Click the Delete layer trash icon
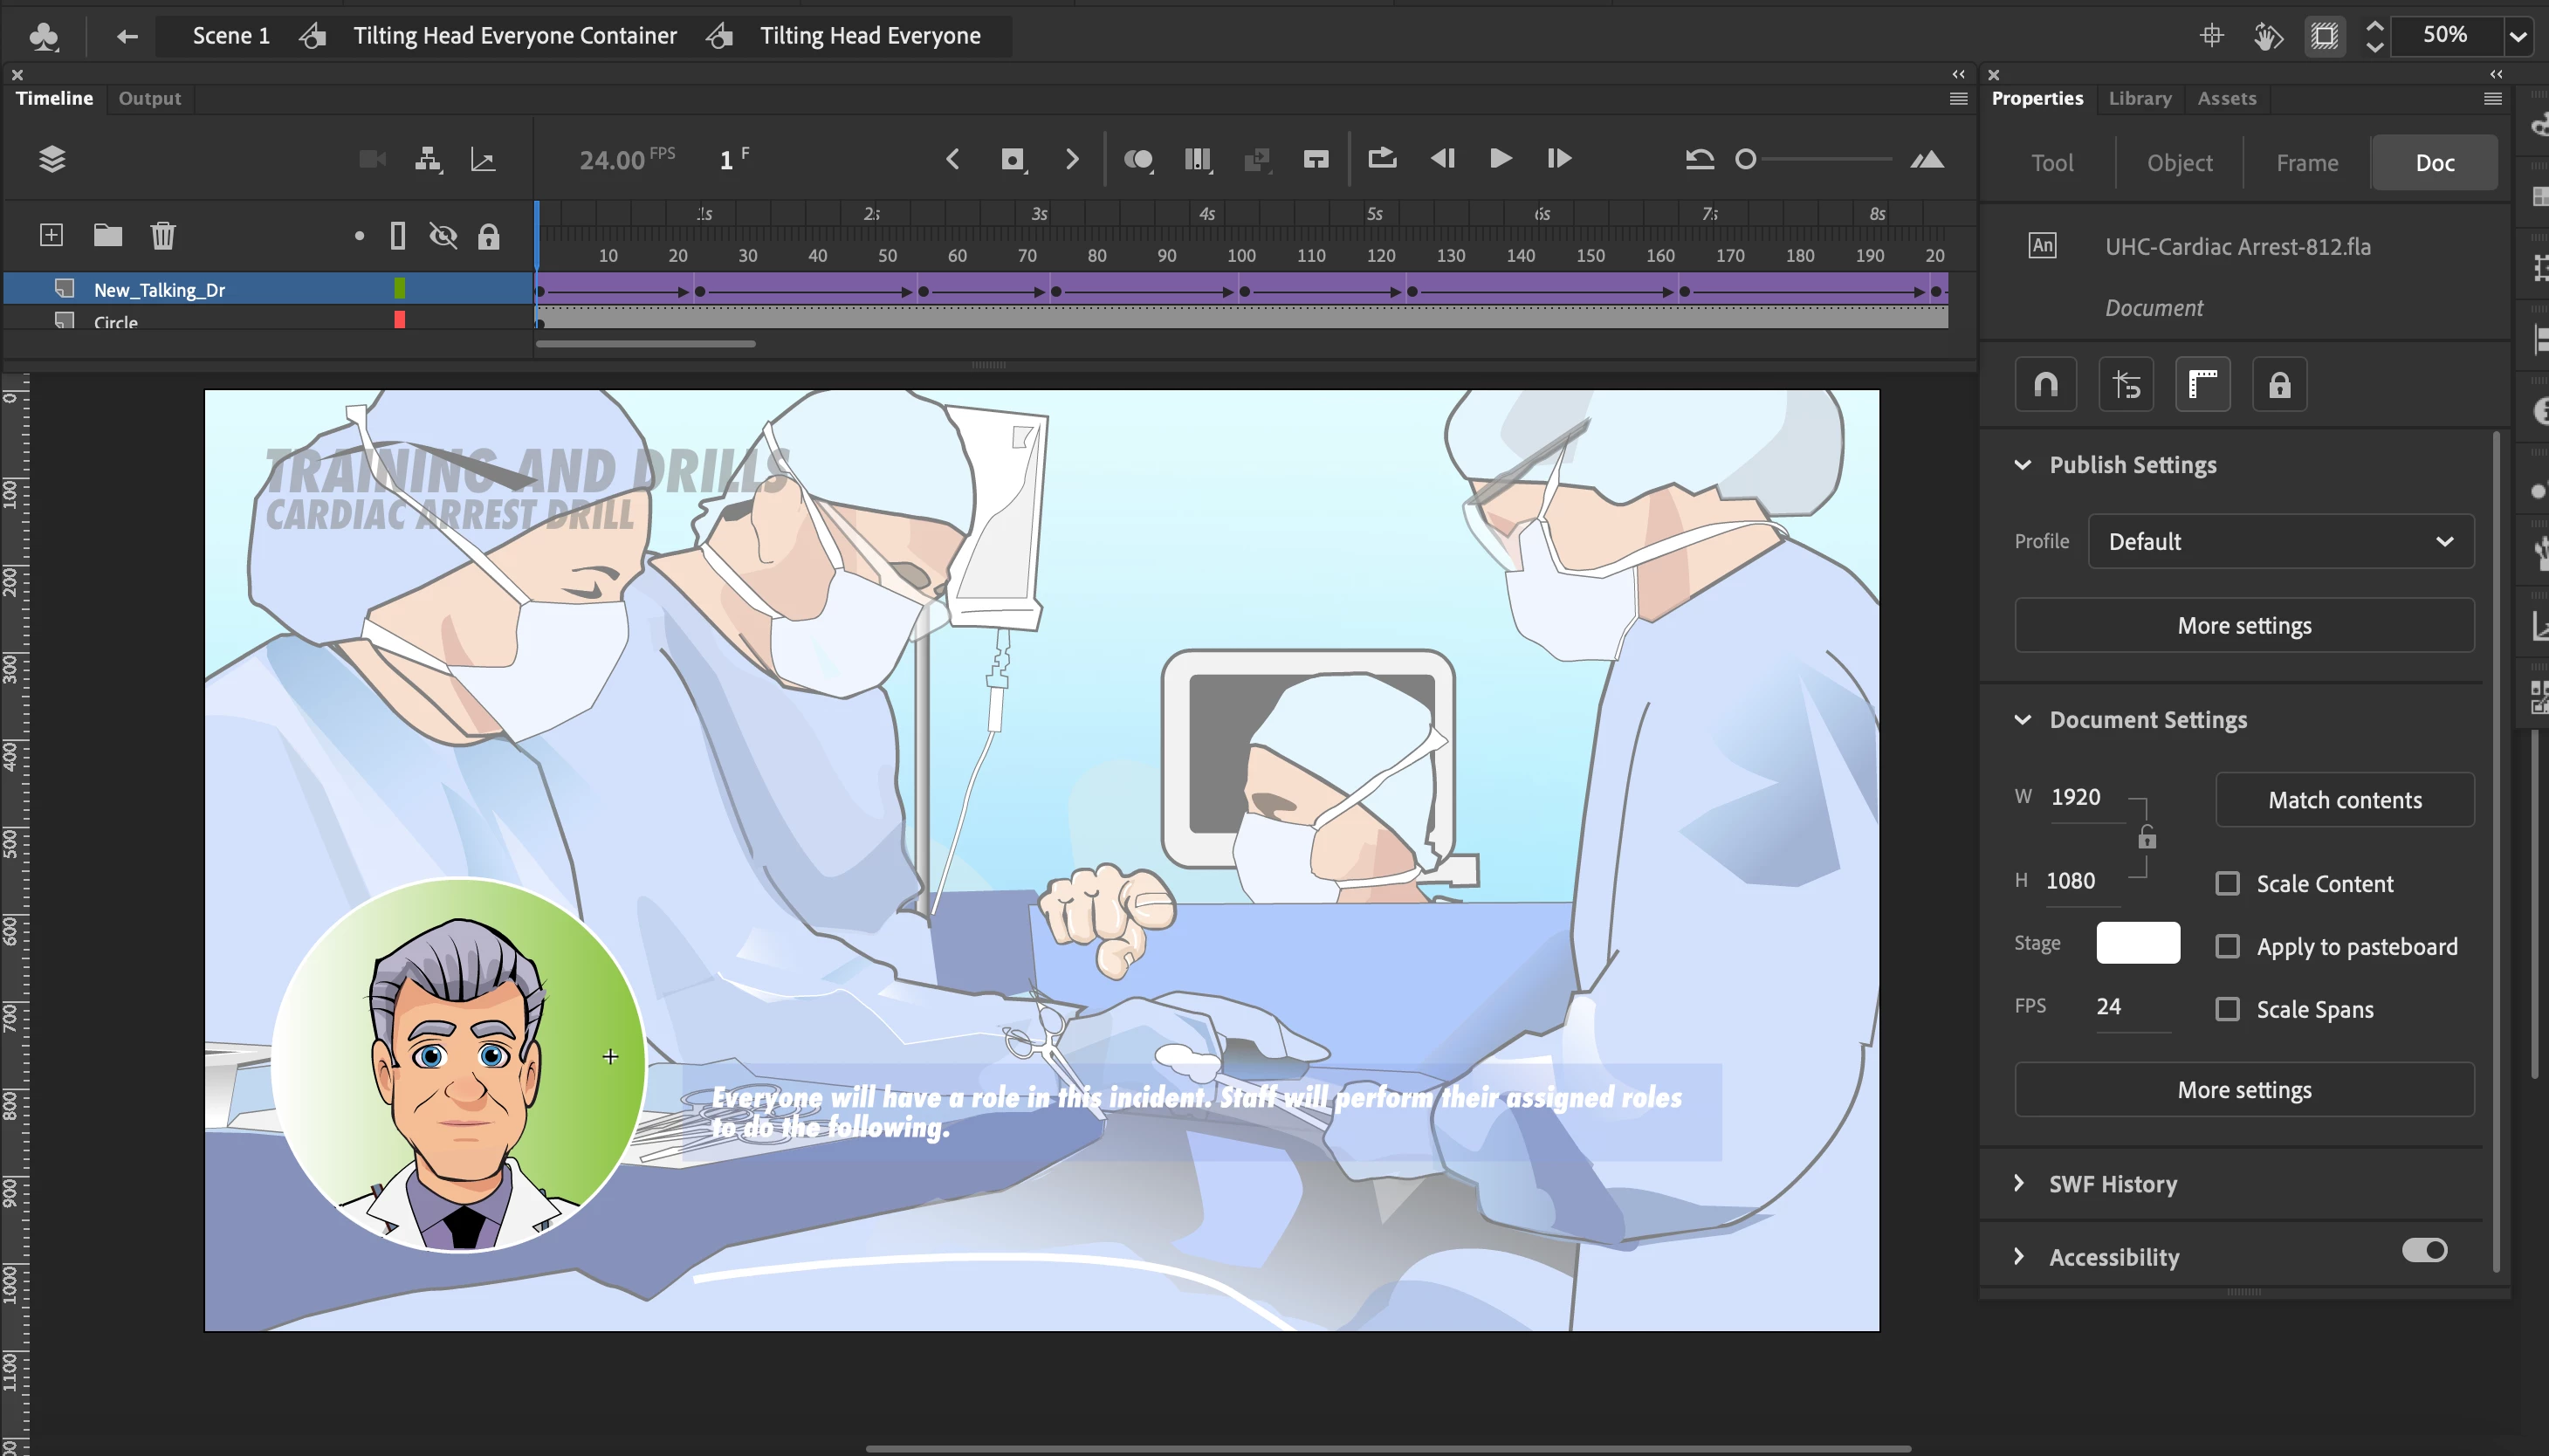This screenshot has width=2549, height=1456. 162,235
